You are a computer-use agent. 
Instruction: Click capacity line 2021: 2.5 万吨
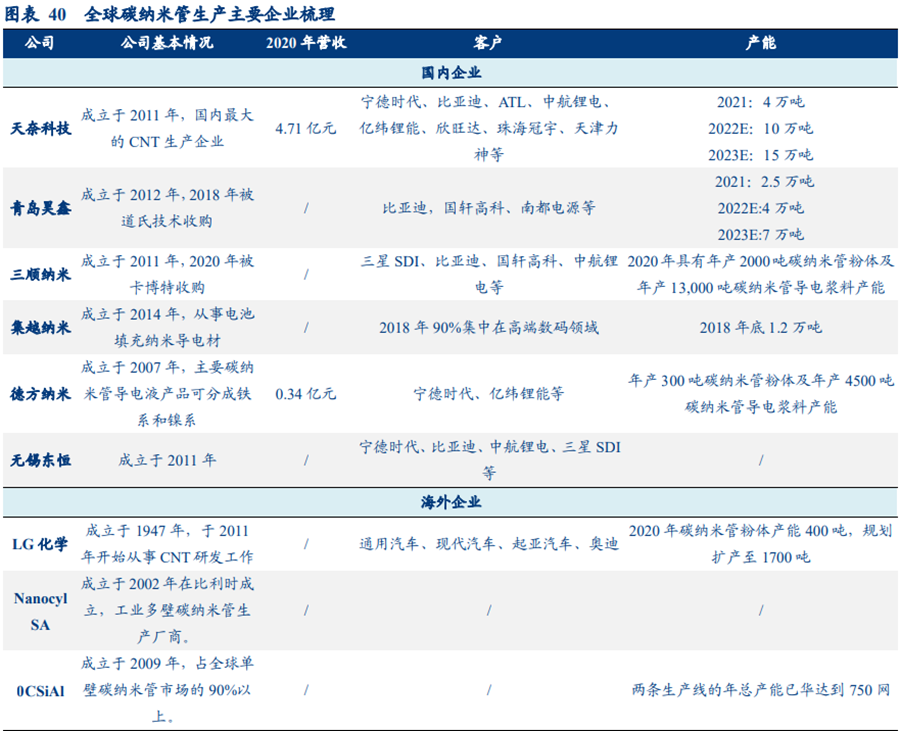tap(765, 182)
